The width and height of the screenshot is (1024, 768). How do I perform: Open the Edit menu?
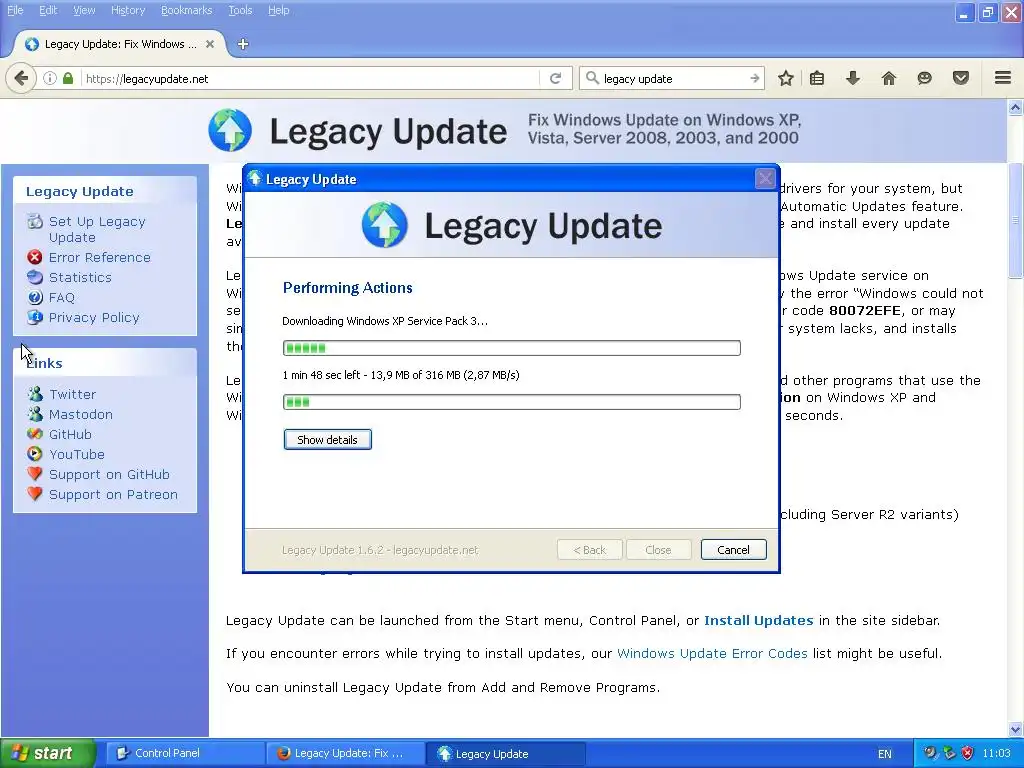tap(48, 10)
